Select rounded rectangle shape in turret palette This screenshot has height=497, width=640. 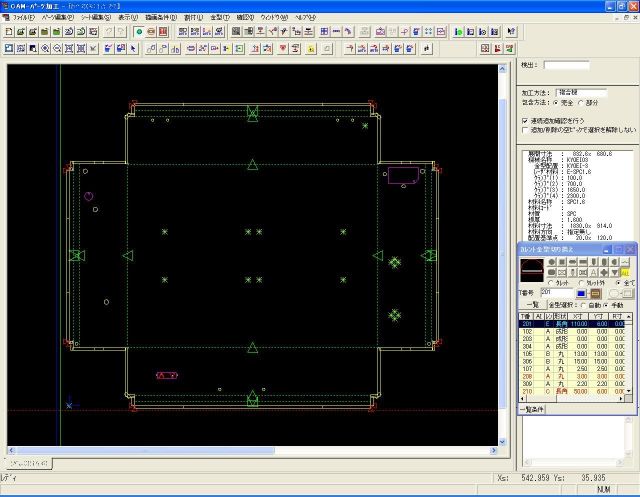point(552,272)
